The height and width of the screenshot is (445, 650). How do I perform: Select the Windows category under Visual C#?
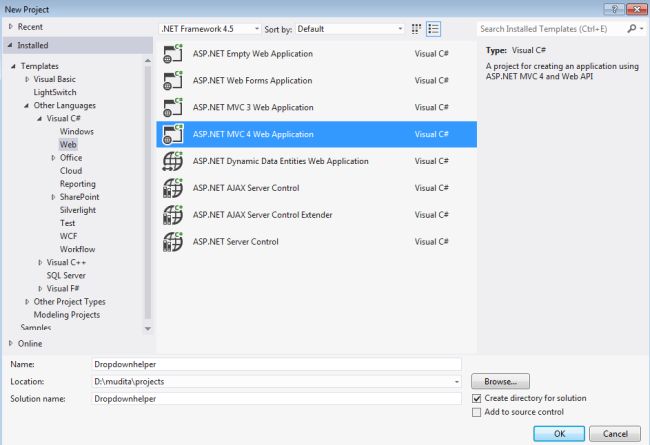tap(77, 131)
